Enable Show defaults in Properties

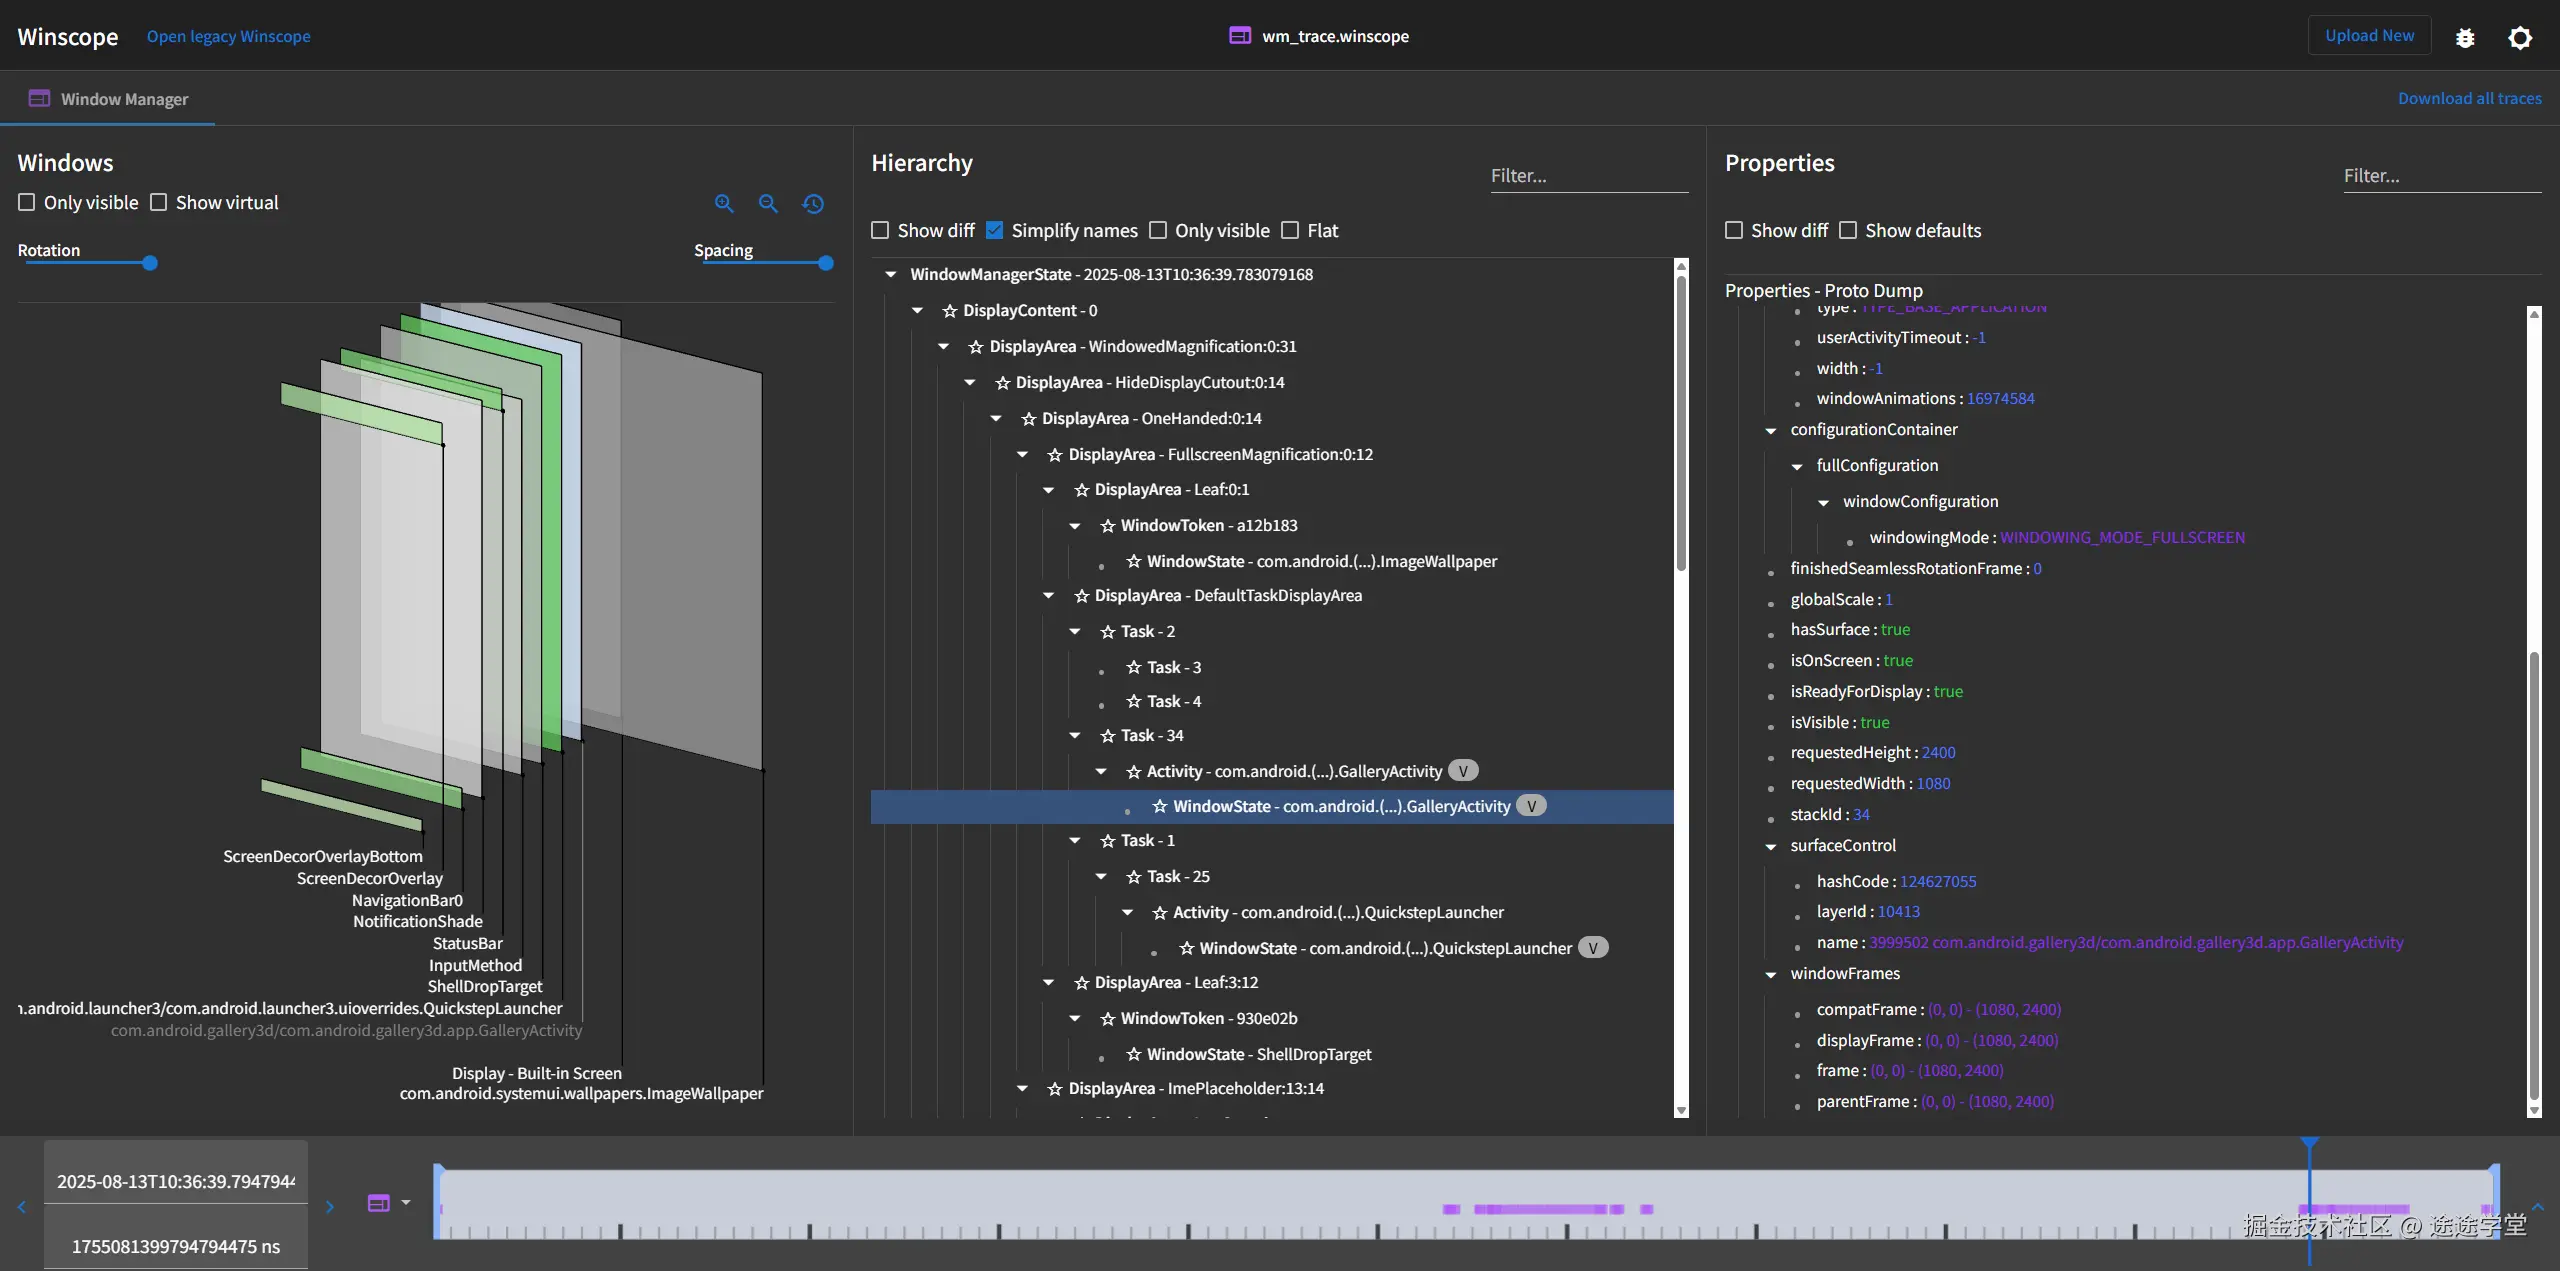[1848, 231]
